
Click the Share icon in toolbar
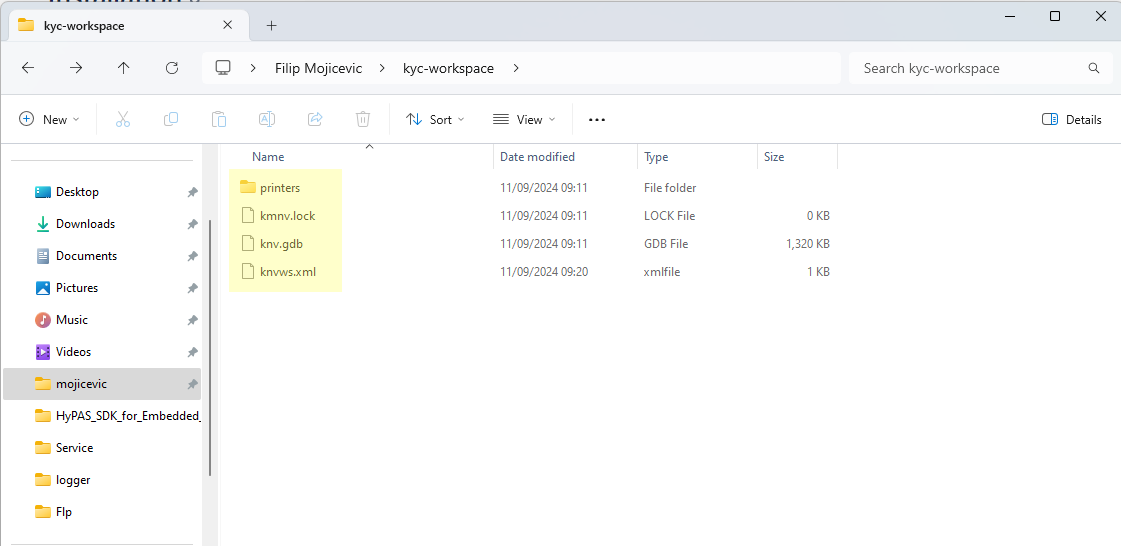click(315, 119)
